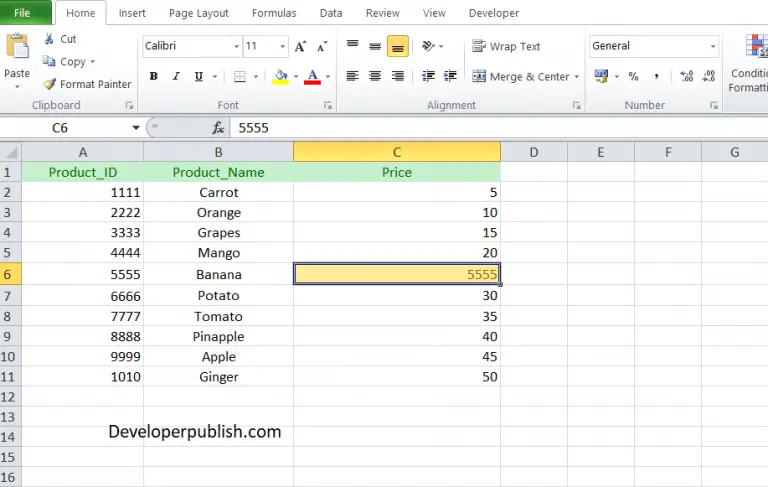Switch to the Formulas tab
The width and height of the screenshot is (768, 487).
pos(274,13)
